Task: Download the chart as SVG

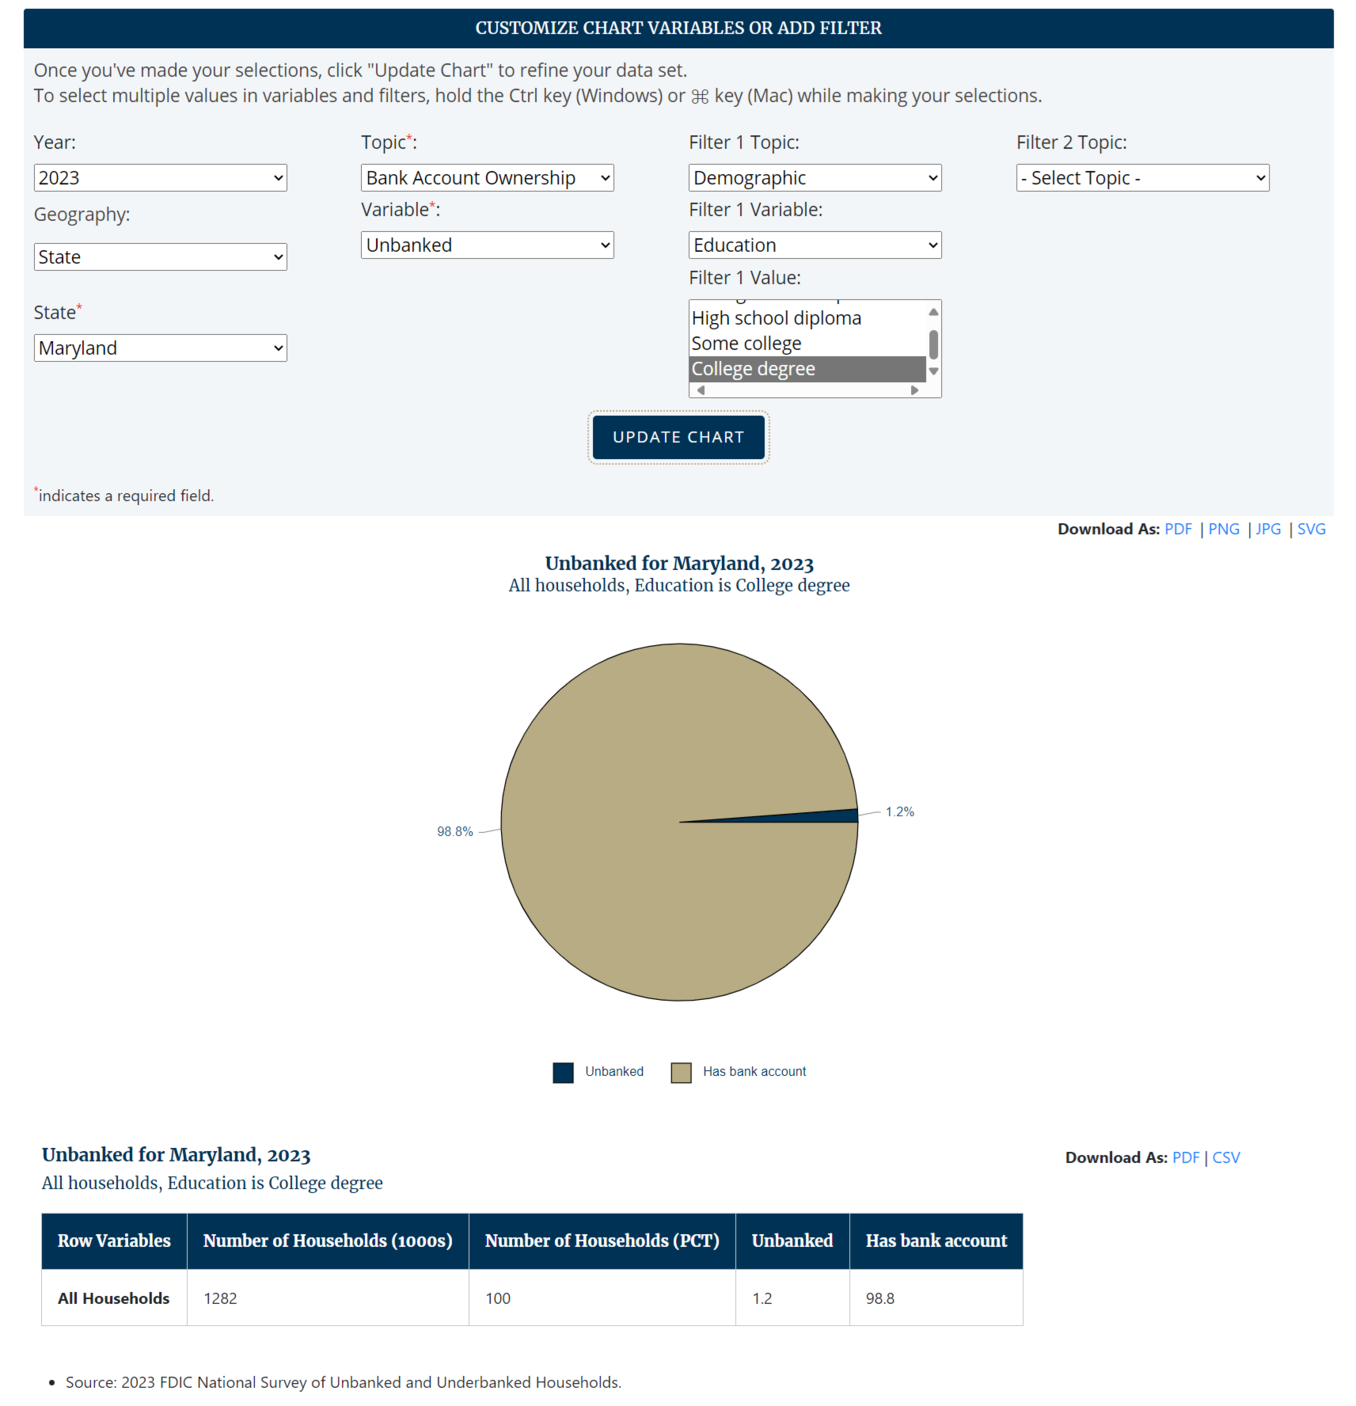Action: point(1311,529)
